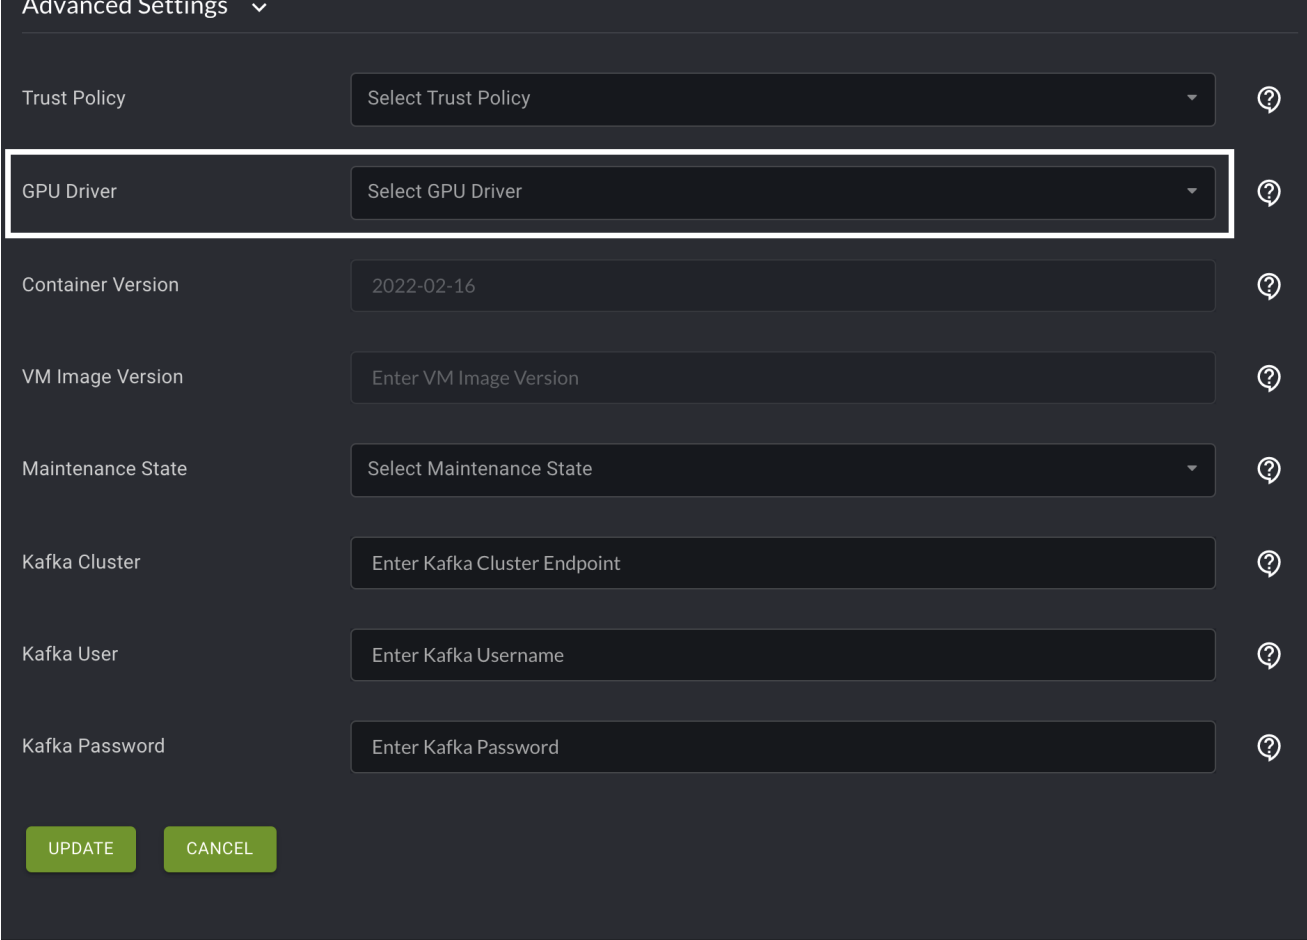This screenshot has width=1307, height=940.
Task: Click Maintenance State help icon
Action: coord(1269,469)
